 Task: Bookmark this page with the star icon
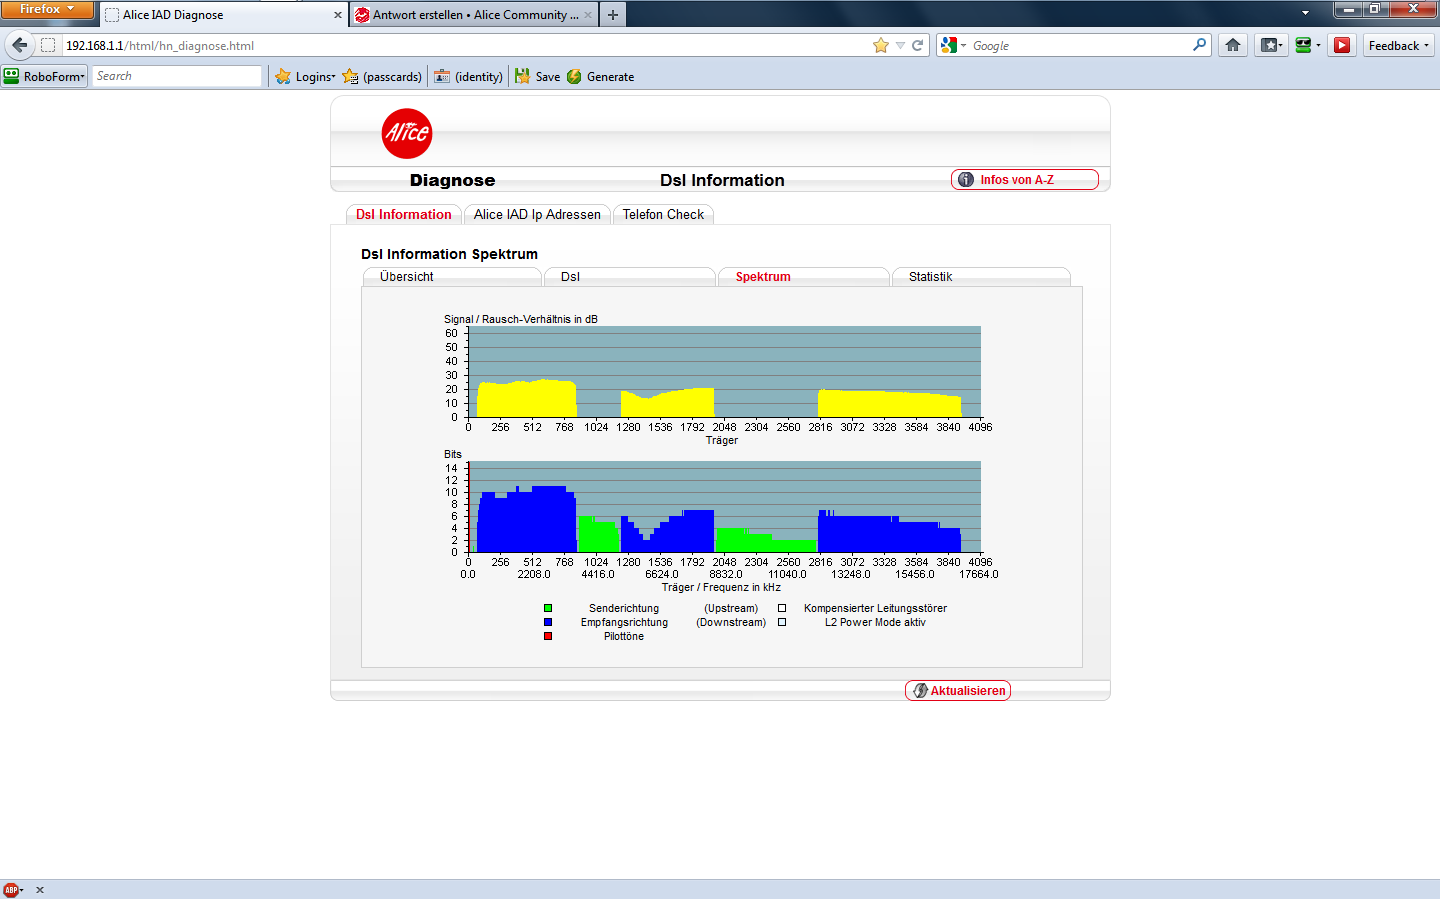point(880,45)
